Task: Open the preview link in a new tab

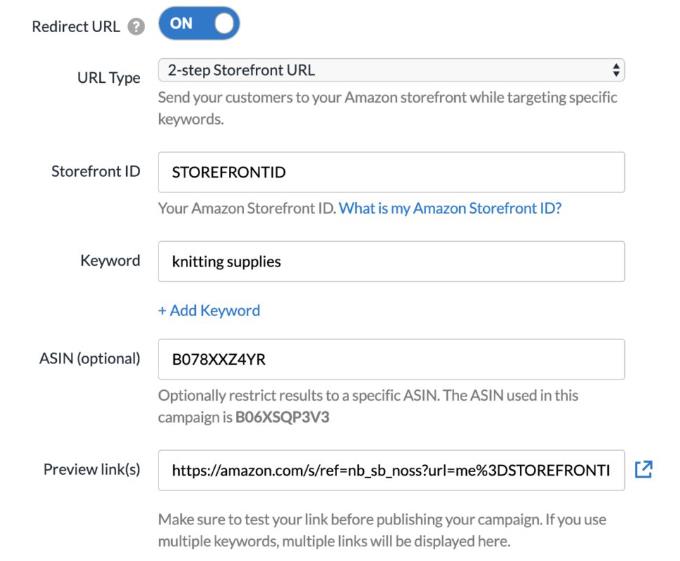Action: (x=644, y=469)
